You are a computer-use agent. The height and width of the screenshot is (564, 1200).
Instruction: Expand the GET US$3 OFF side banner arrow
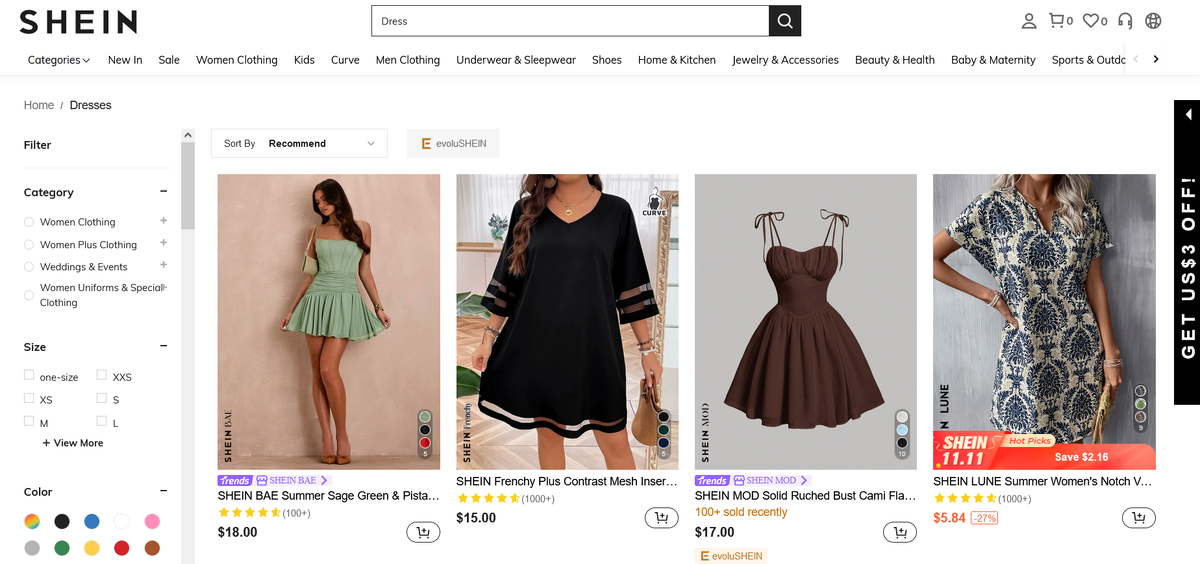pos(1188,114)
